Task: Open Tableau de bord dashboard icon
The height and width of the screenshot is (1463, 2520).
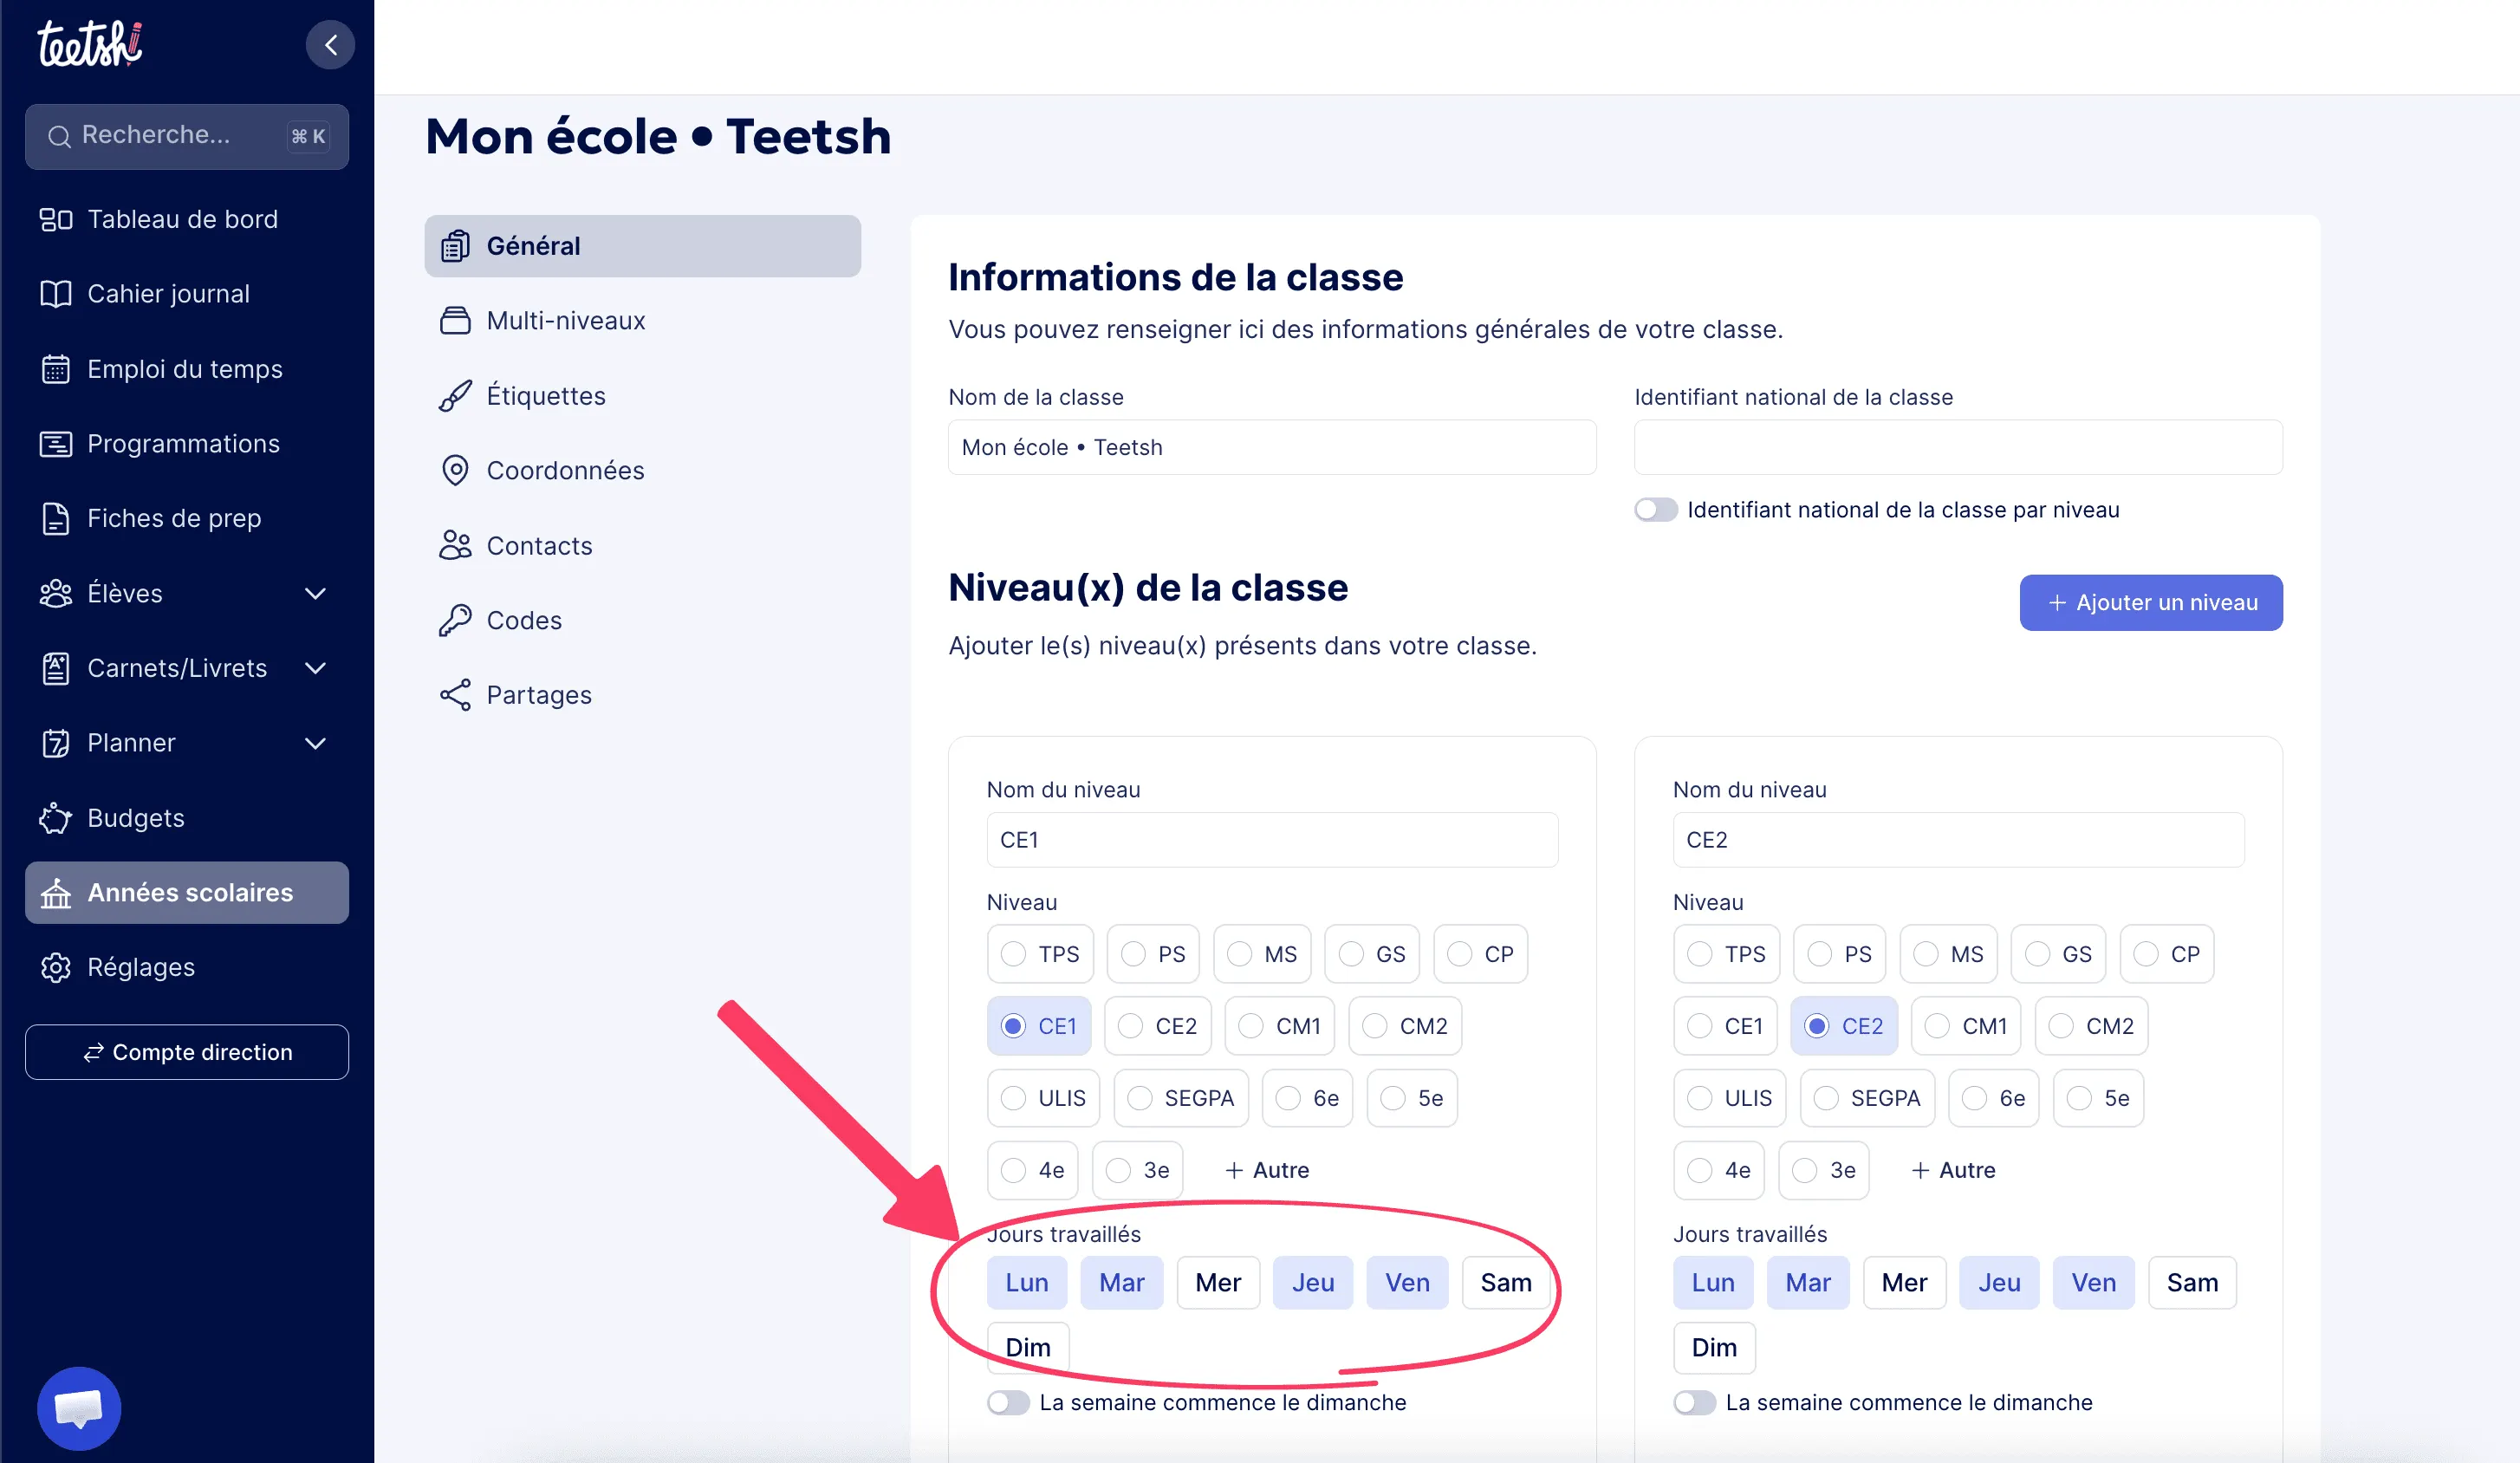Action: coord(56,219)
